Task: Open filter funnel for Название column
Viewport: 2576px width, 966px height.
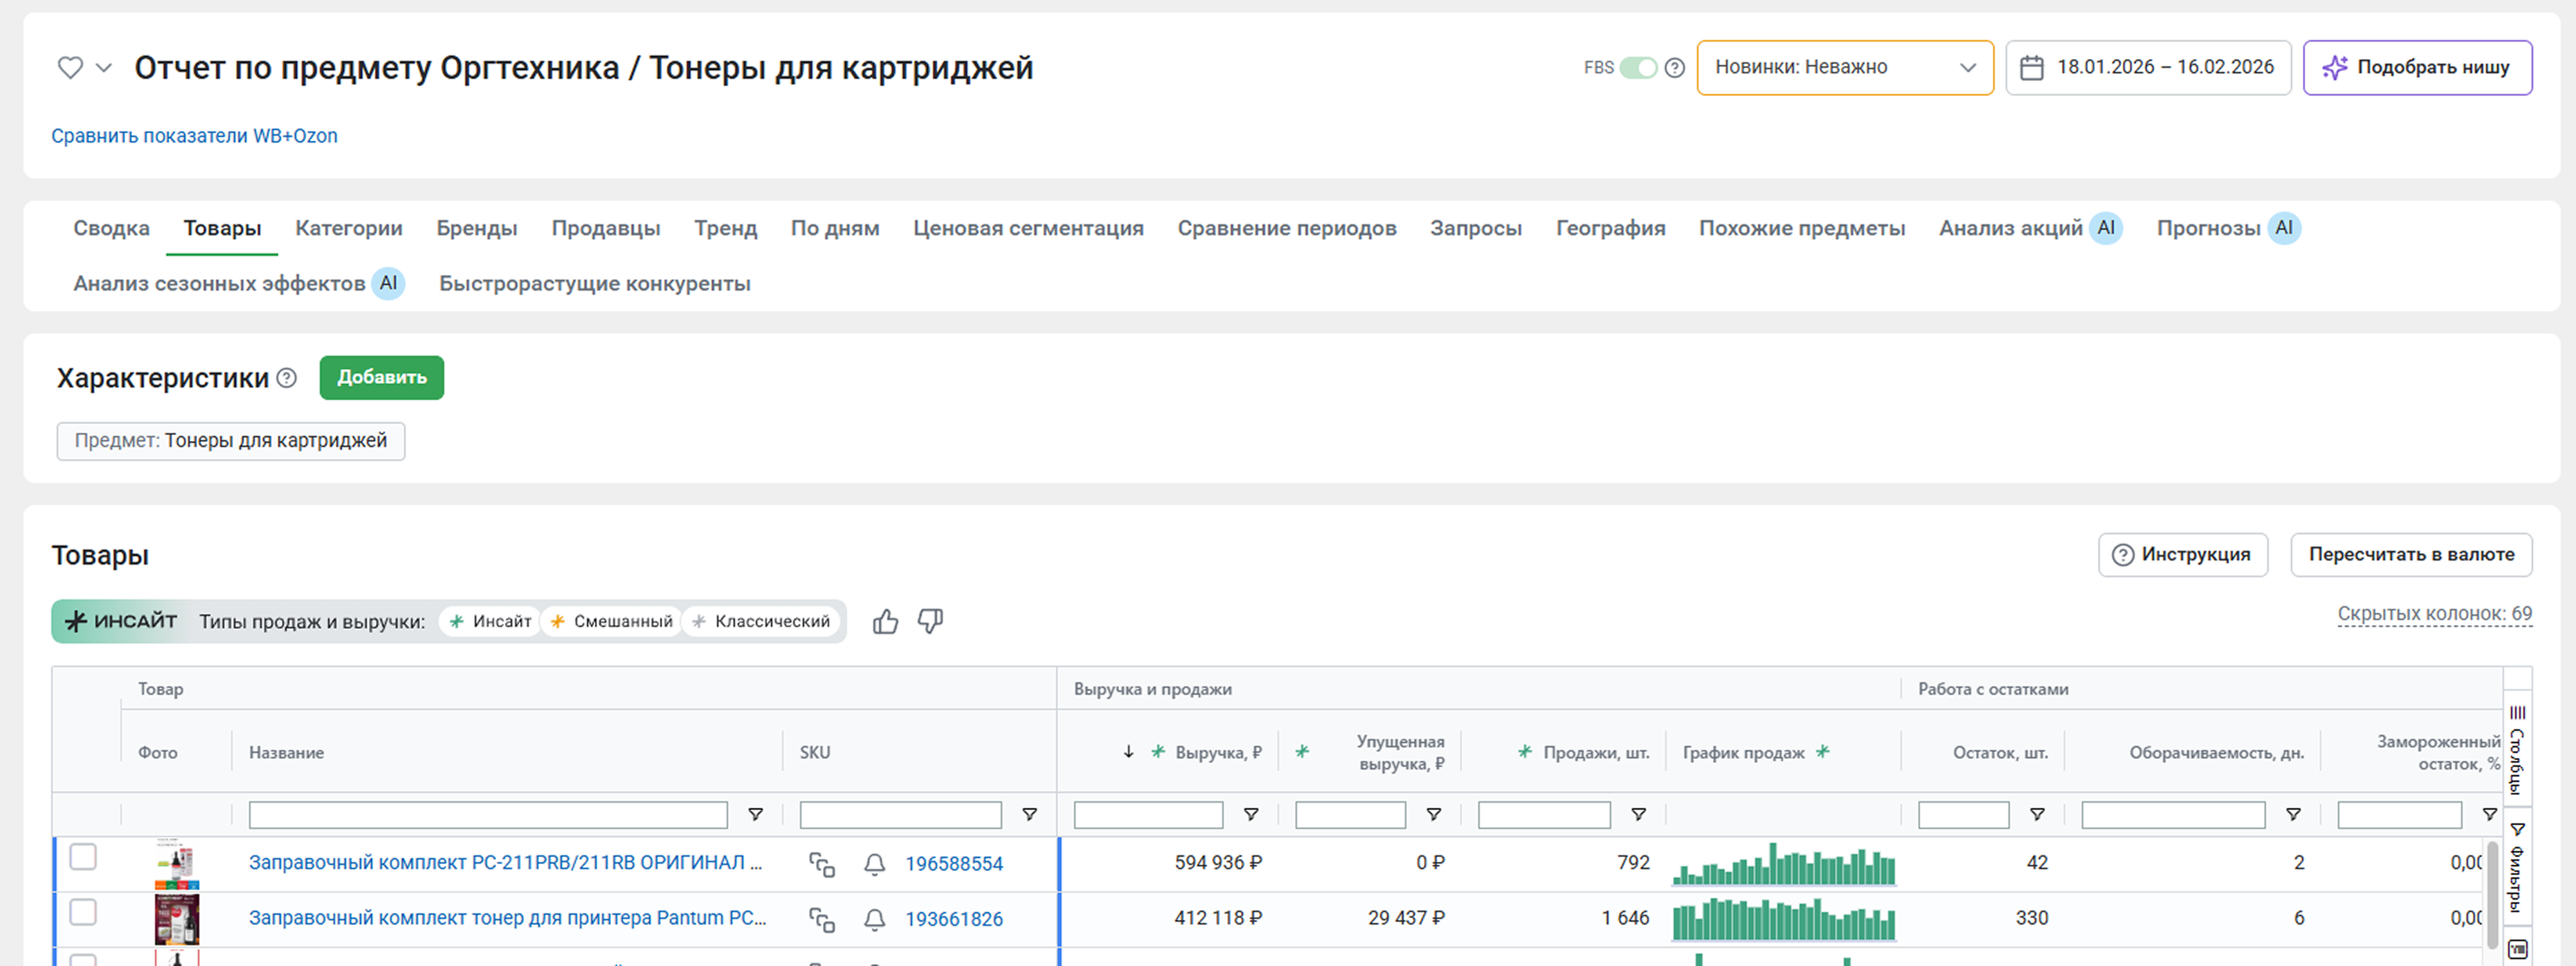Action: click(756, 815)
